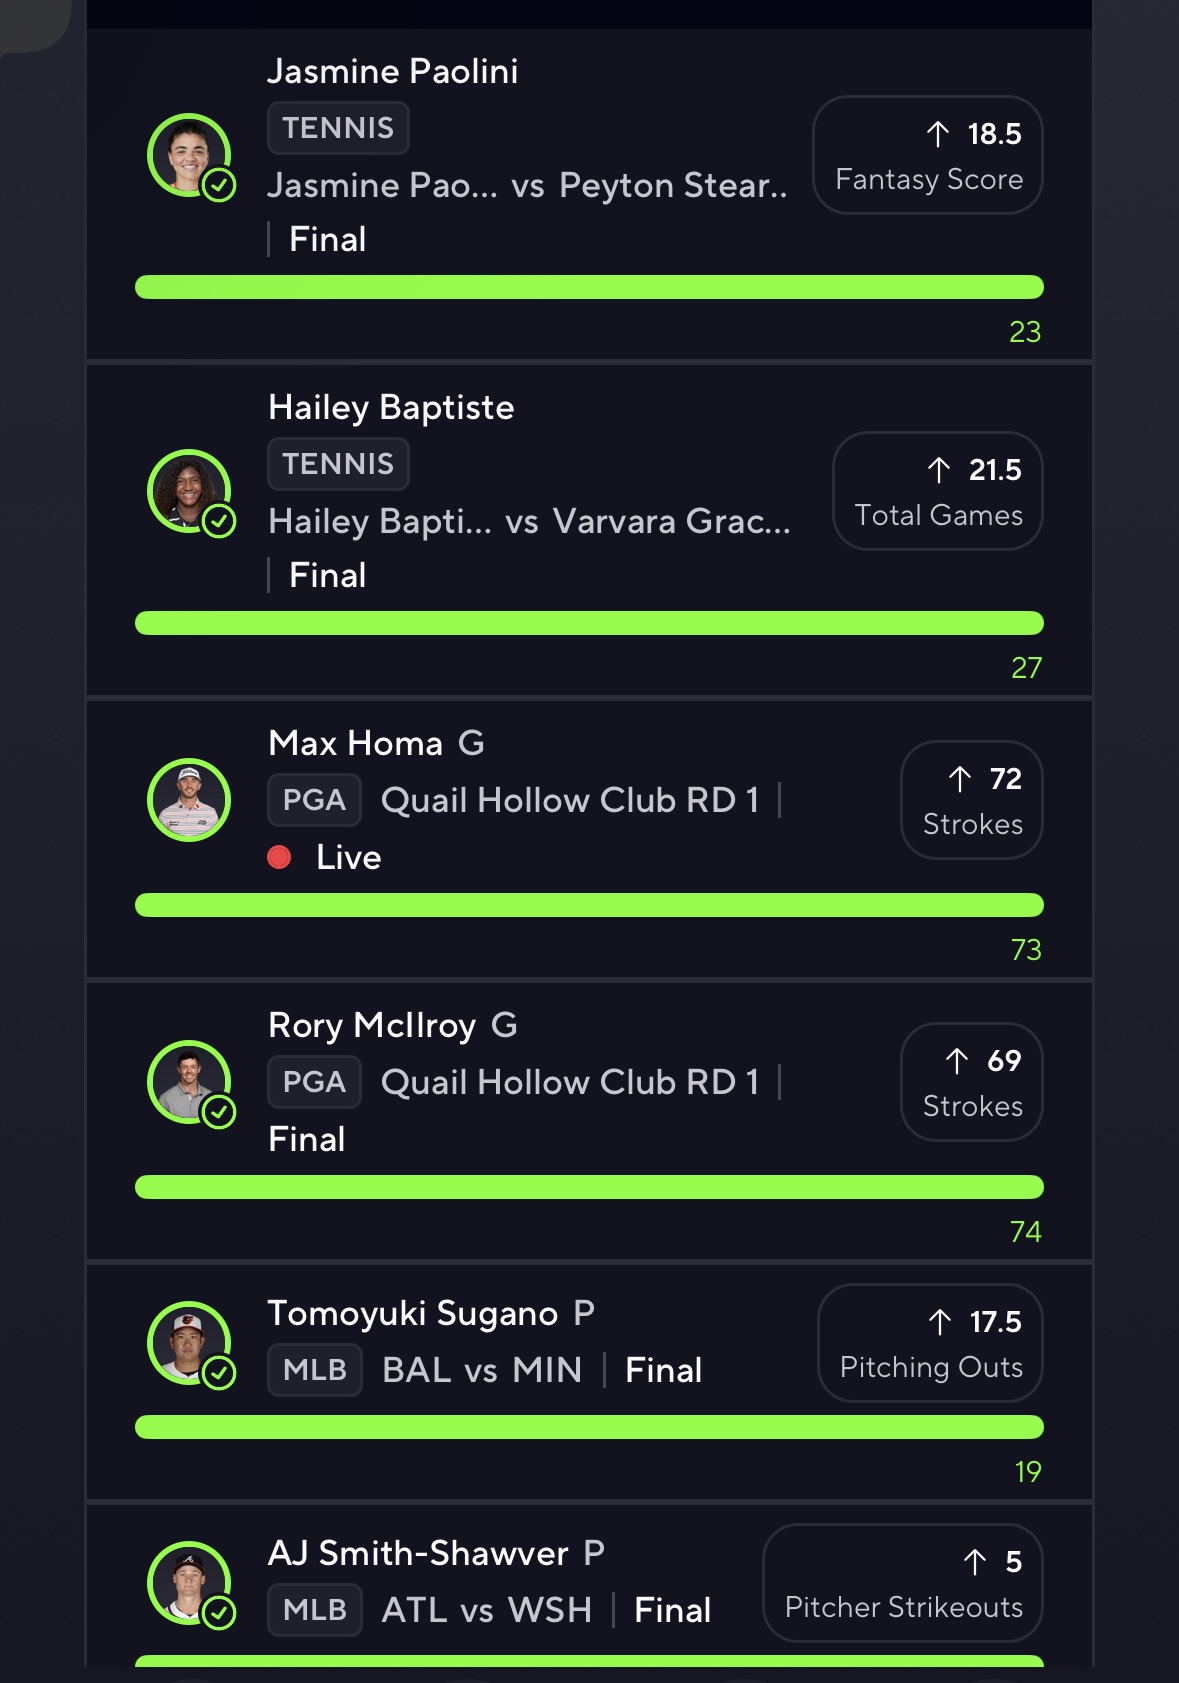Screen dimensions: 1179x1683
Task: Select the 17.5 Pitching Outs box
Action: pos(930,1343)
